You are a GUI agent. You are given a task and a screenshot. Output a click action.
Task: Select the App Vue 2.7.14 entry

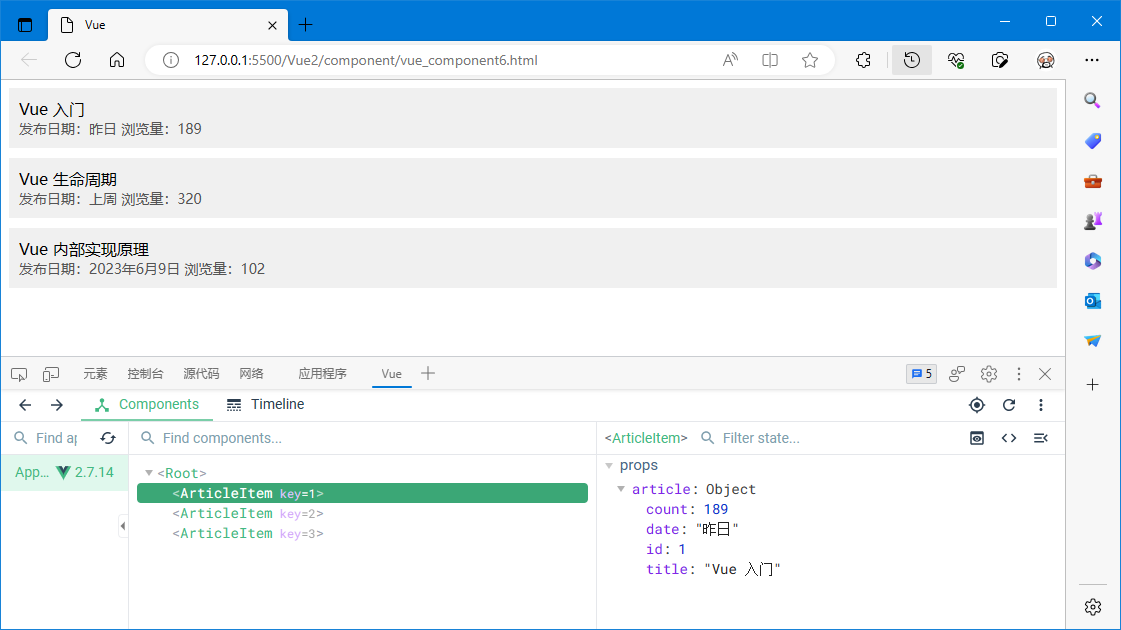point(64,473)
